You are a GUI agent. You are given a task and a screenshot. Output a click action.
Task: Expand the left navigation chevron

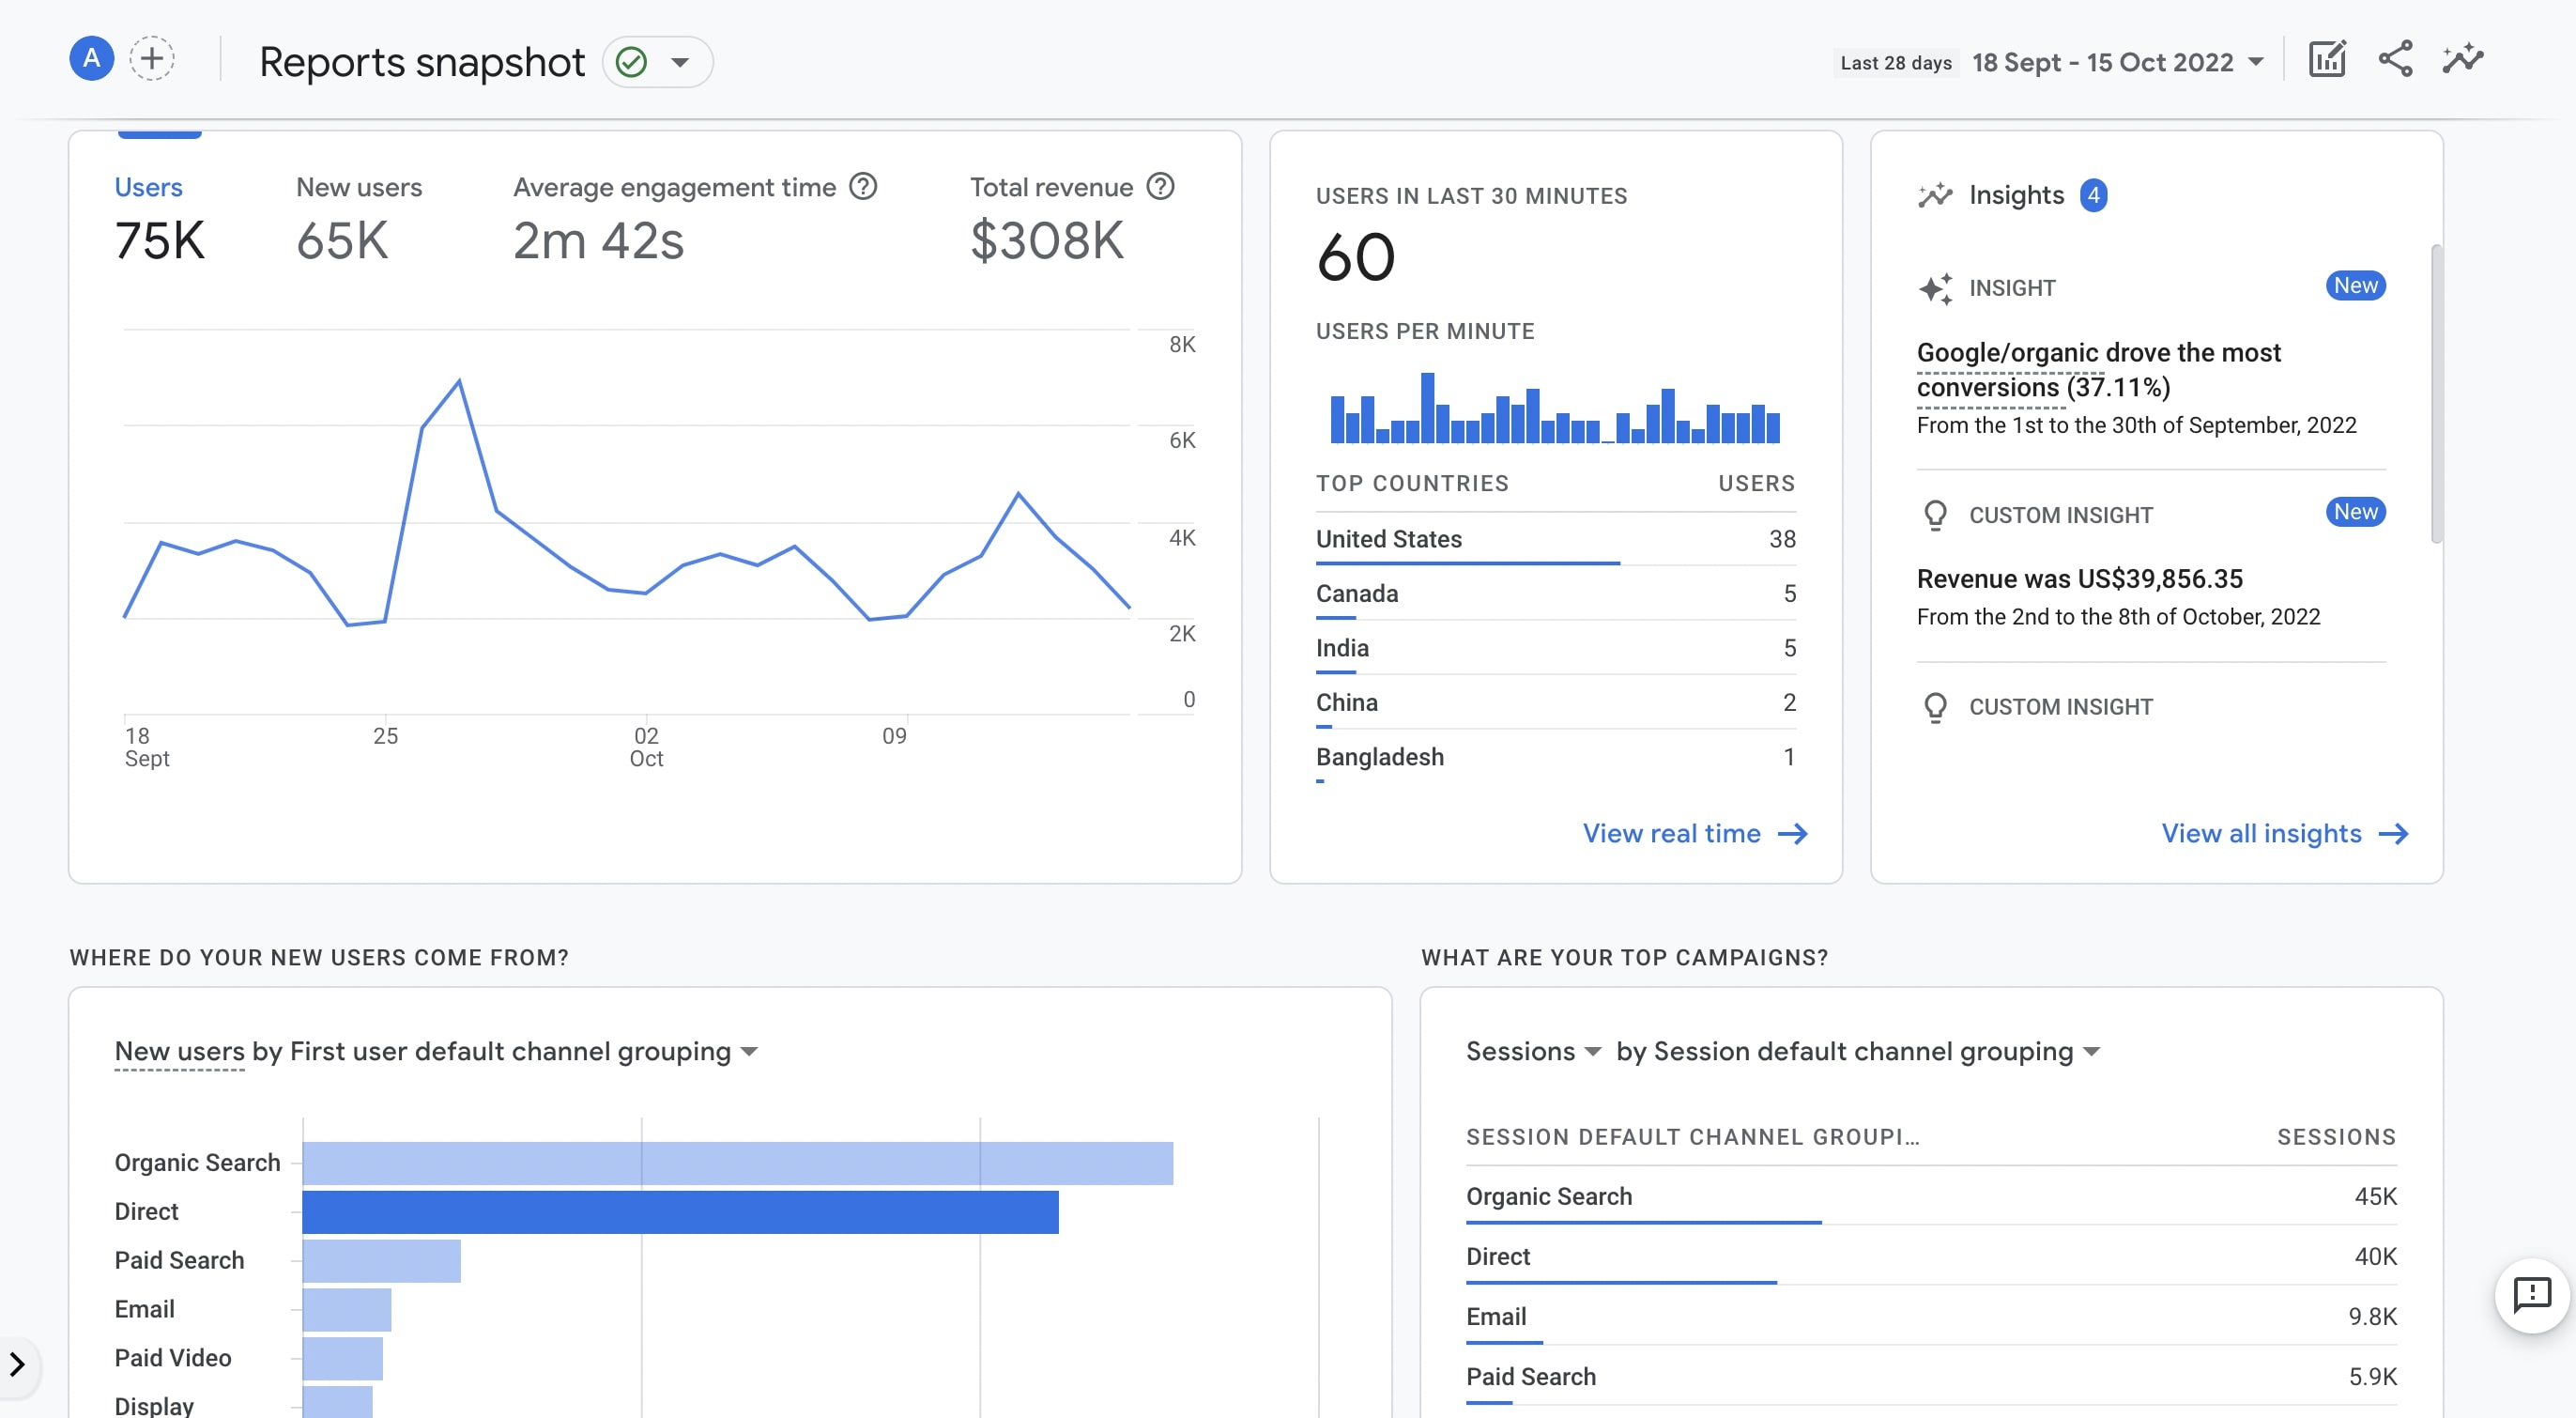pyautogui.click(x=17, y=1364)
